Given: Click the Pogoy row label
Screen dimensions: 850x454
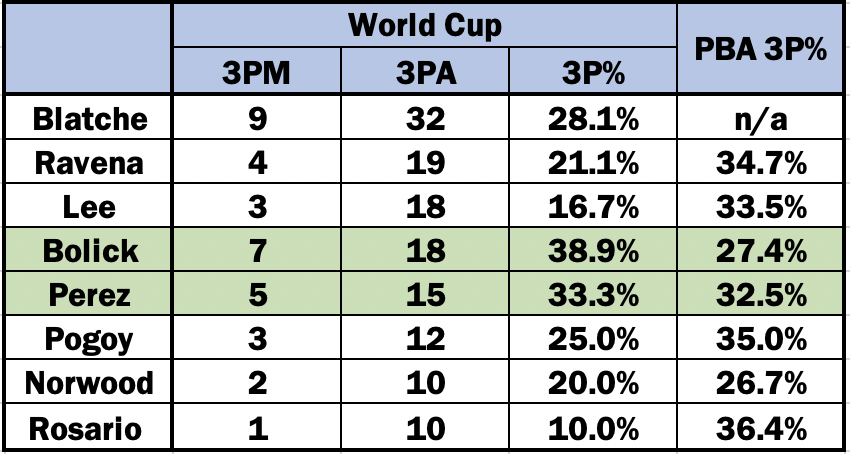Looking at the screenshot, I should [88, 338].
